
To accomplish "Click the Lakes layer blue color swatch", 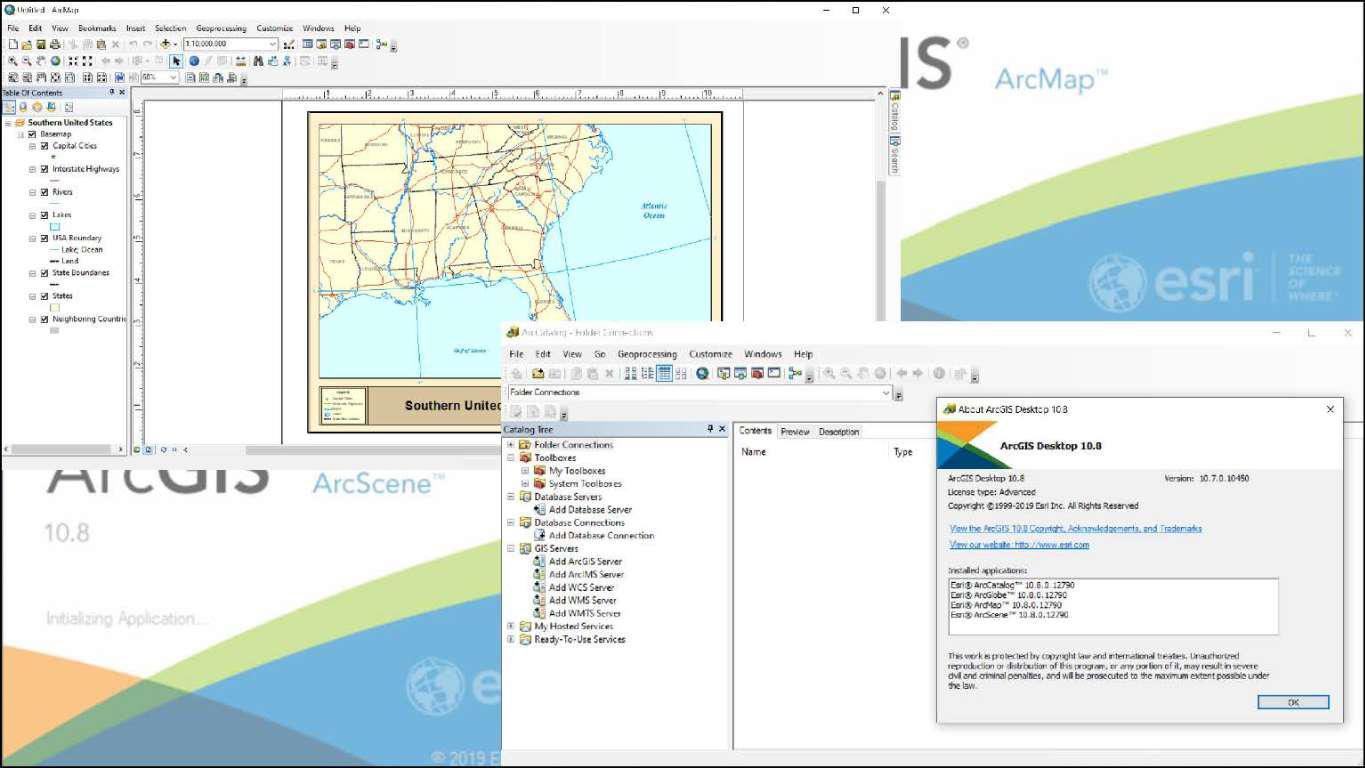I will (55, 227).
